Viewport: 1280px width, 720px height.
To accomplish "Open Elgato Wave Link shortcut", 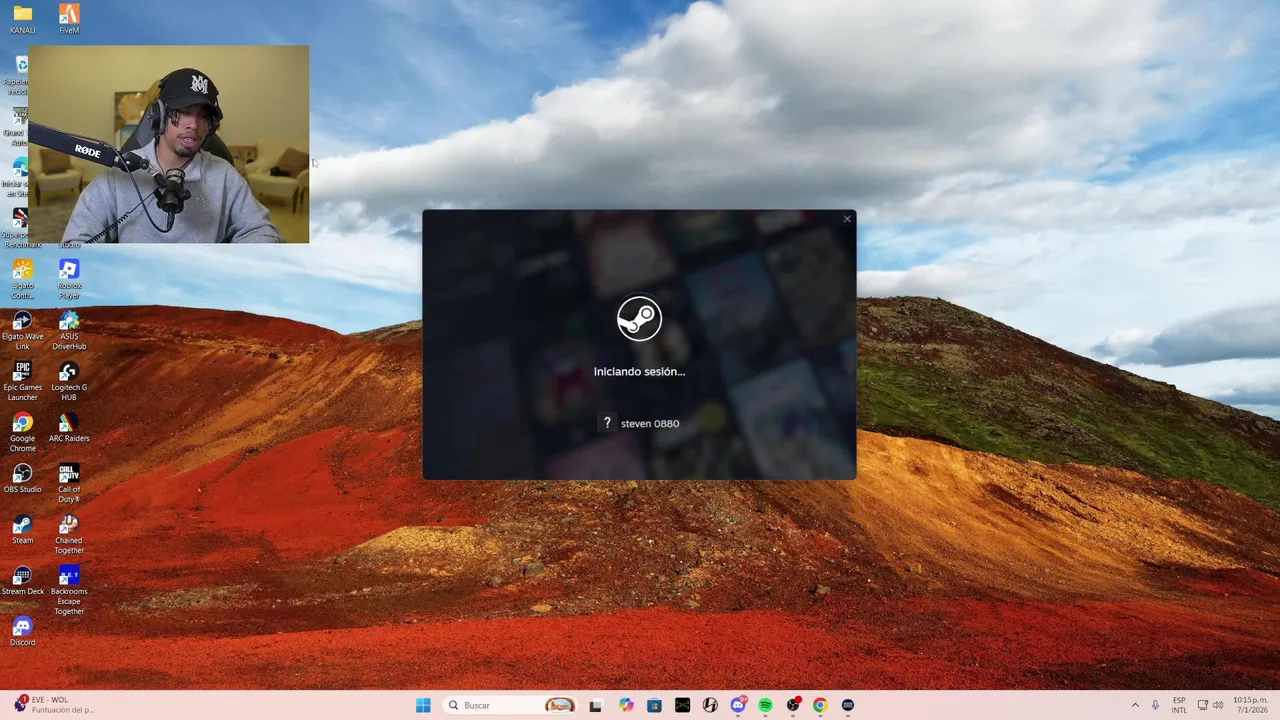I will [22, 330].
